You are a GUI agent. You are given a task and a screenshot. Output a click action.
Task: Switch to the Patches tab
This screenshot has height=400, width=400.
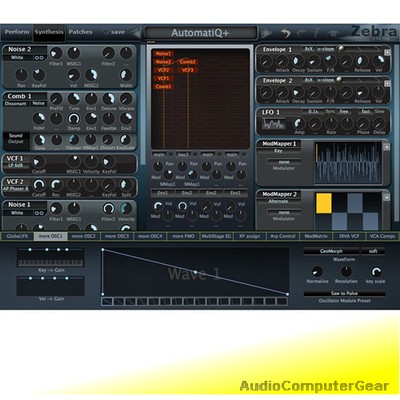pos(80,32)
